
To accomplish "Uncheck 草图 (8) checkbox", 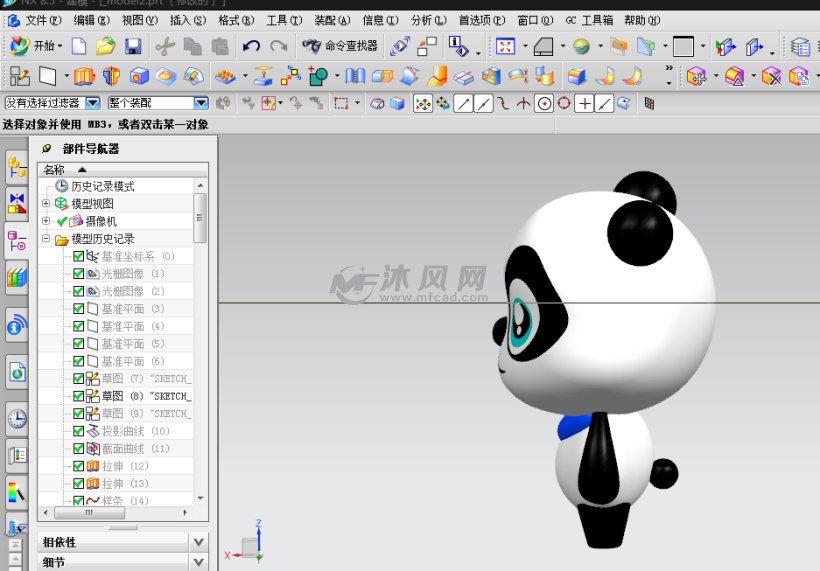I will (x=78, y=396).
